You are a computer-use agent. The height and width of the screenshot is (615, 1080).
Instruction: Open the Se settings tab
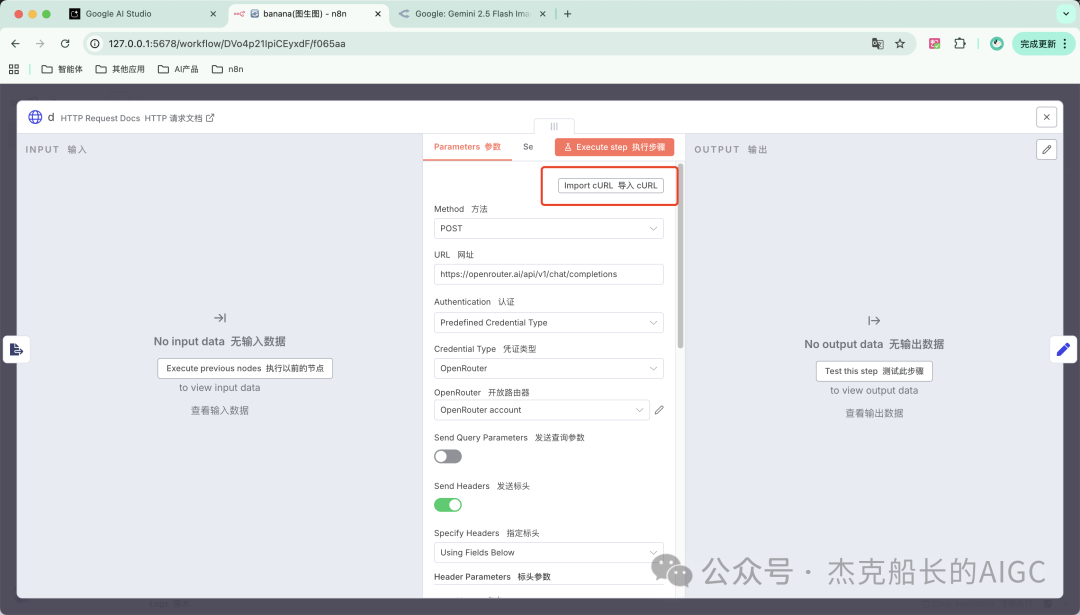tap(528, 147)
